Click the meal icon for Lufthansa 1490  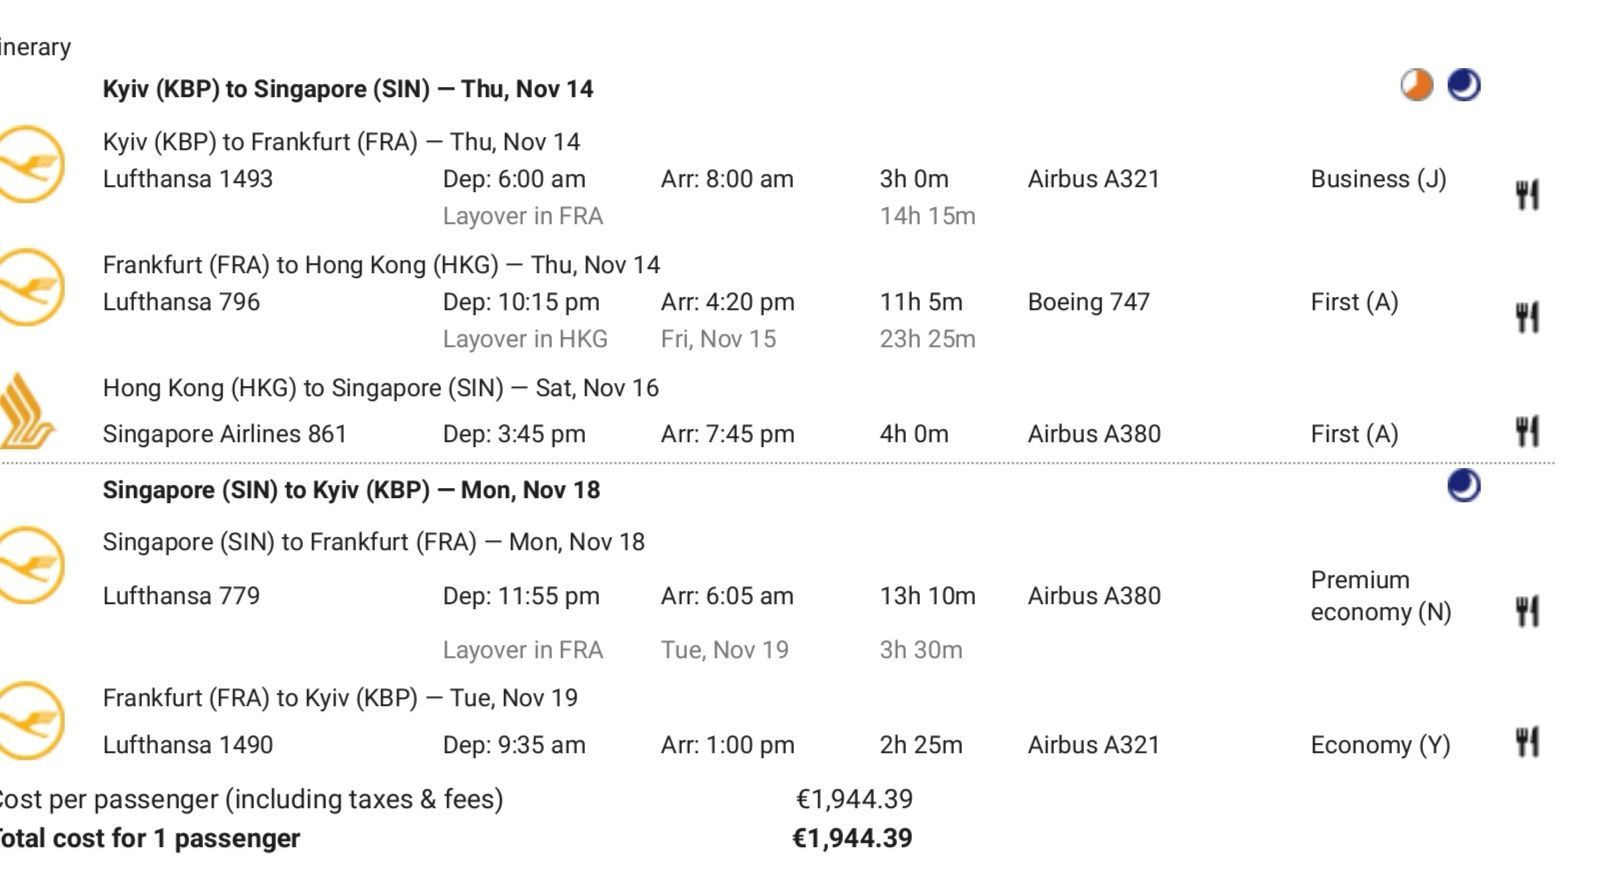[x=1527, y=742]
